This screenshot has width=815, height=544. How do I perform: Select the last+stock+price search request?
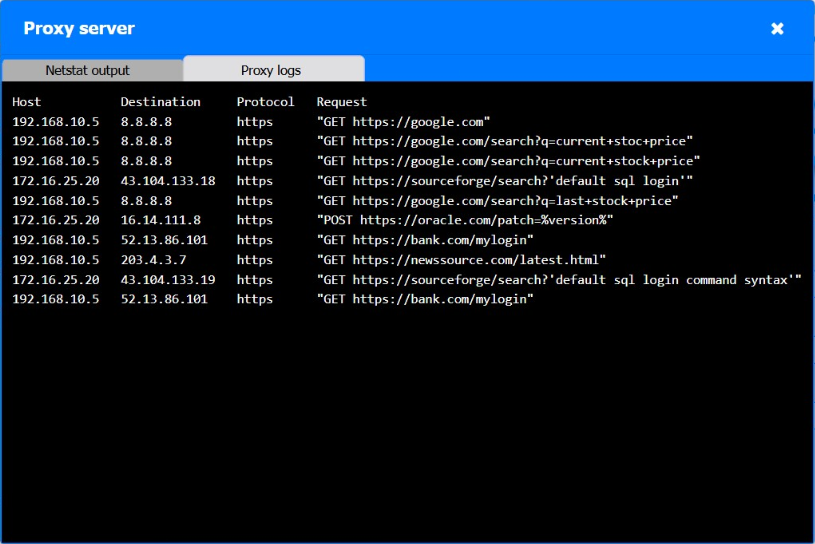(497, 201)
